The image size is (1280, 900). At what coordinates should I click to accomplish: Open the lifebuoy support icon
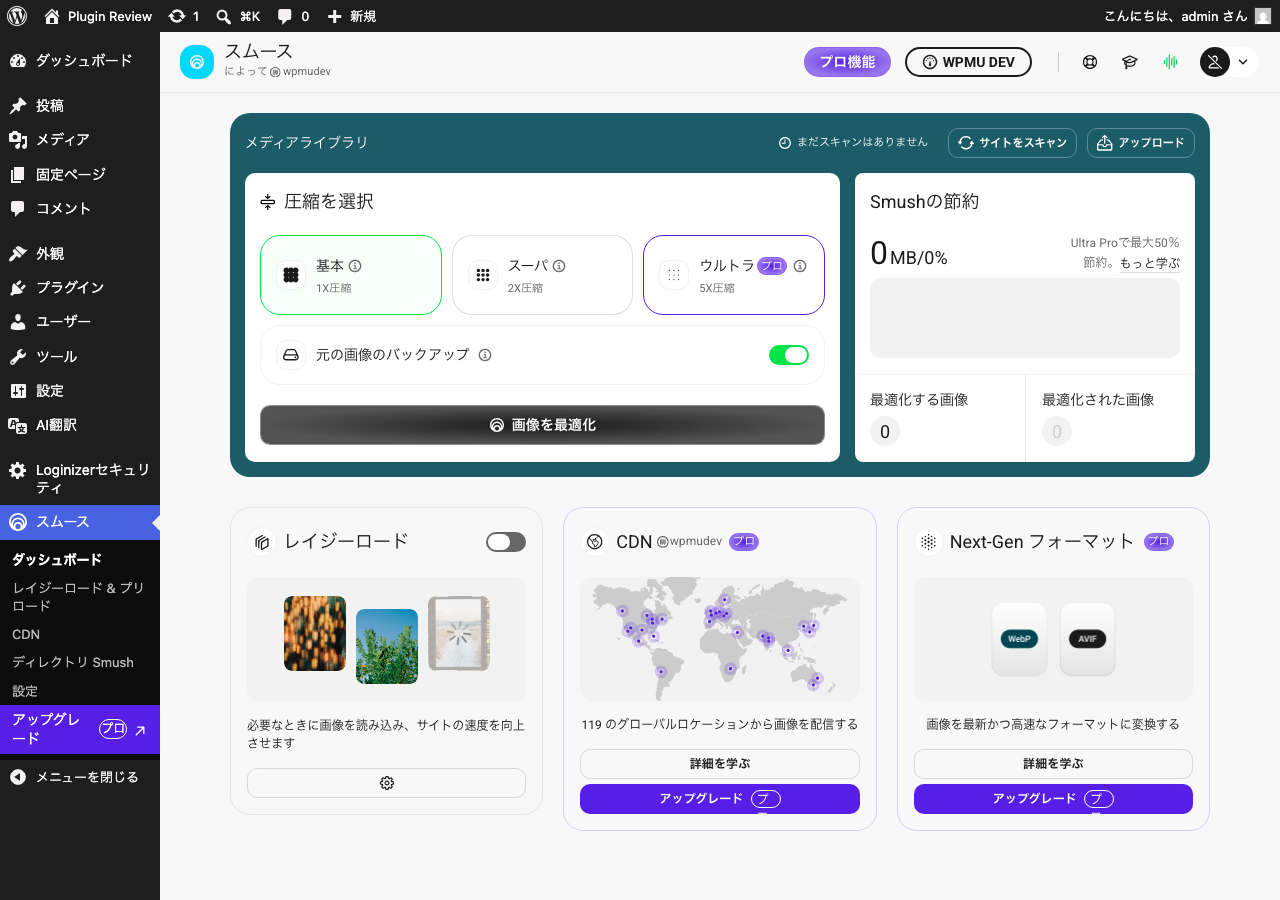(x=1090, y=62)
